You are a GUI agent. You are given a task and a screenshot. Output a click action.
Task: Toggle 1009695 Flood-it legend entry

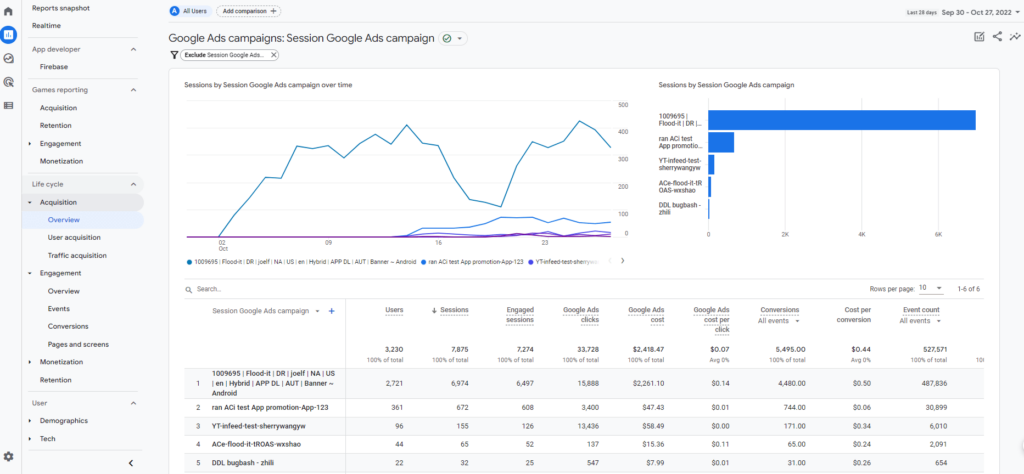301,261
